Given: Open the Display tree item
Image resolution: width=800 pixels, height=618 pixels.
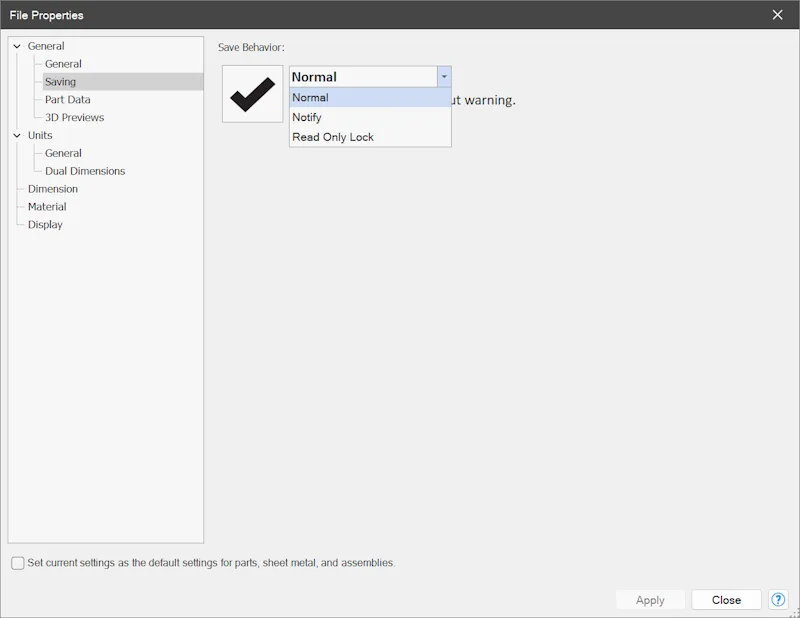Looking at the screenshot, I should [45, 225].
